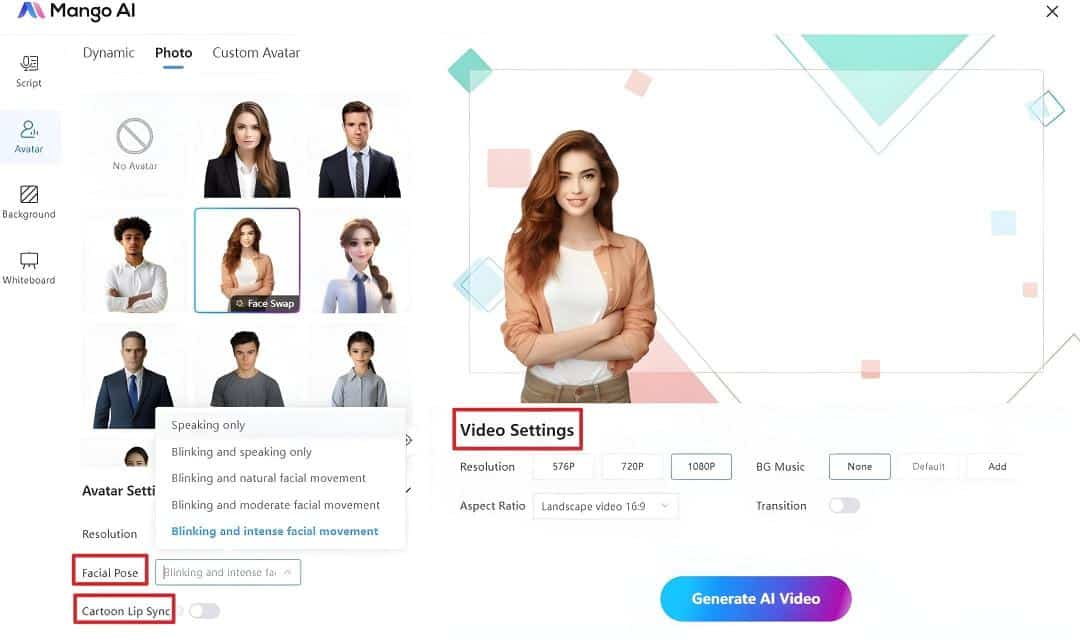The image size is (1080, 640).
Task: Enable the Transition toggle
Action: (x=844, y=506)
